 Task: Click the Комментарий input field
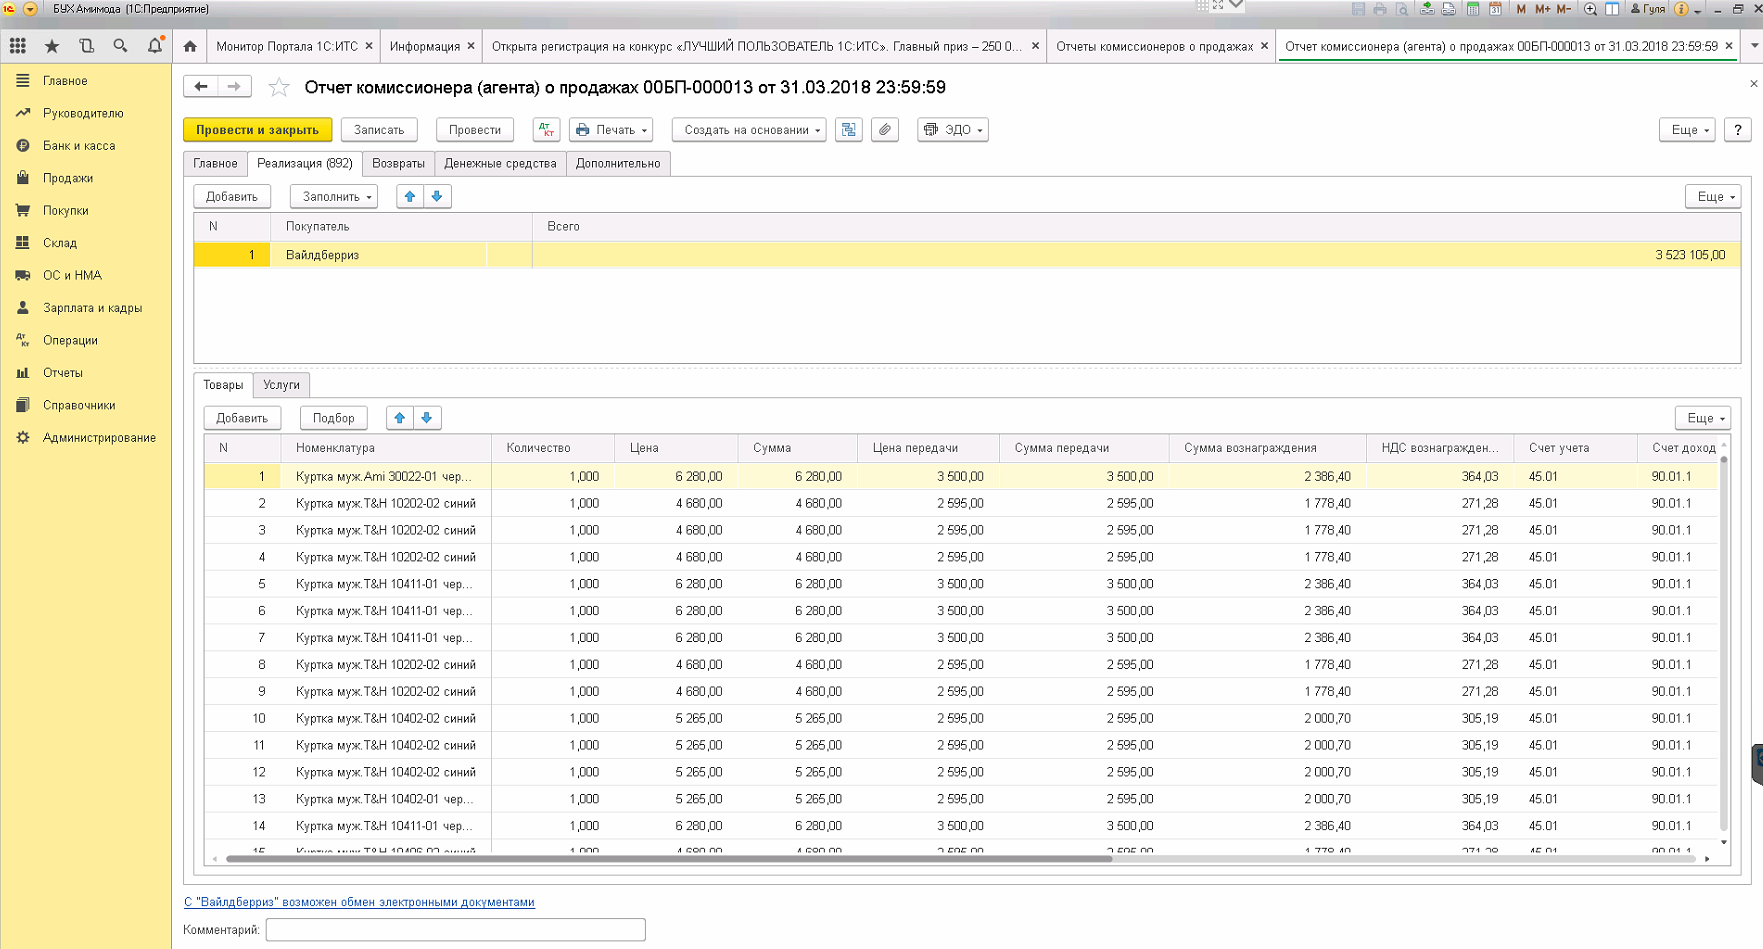click(455, 930)
